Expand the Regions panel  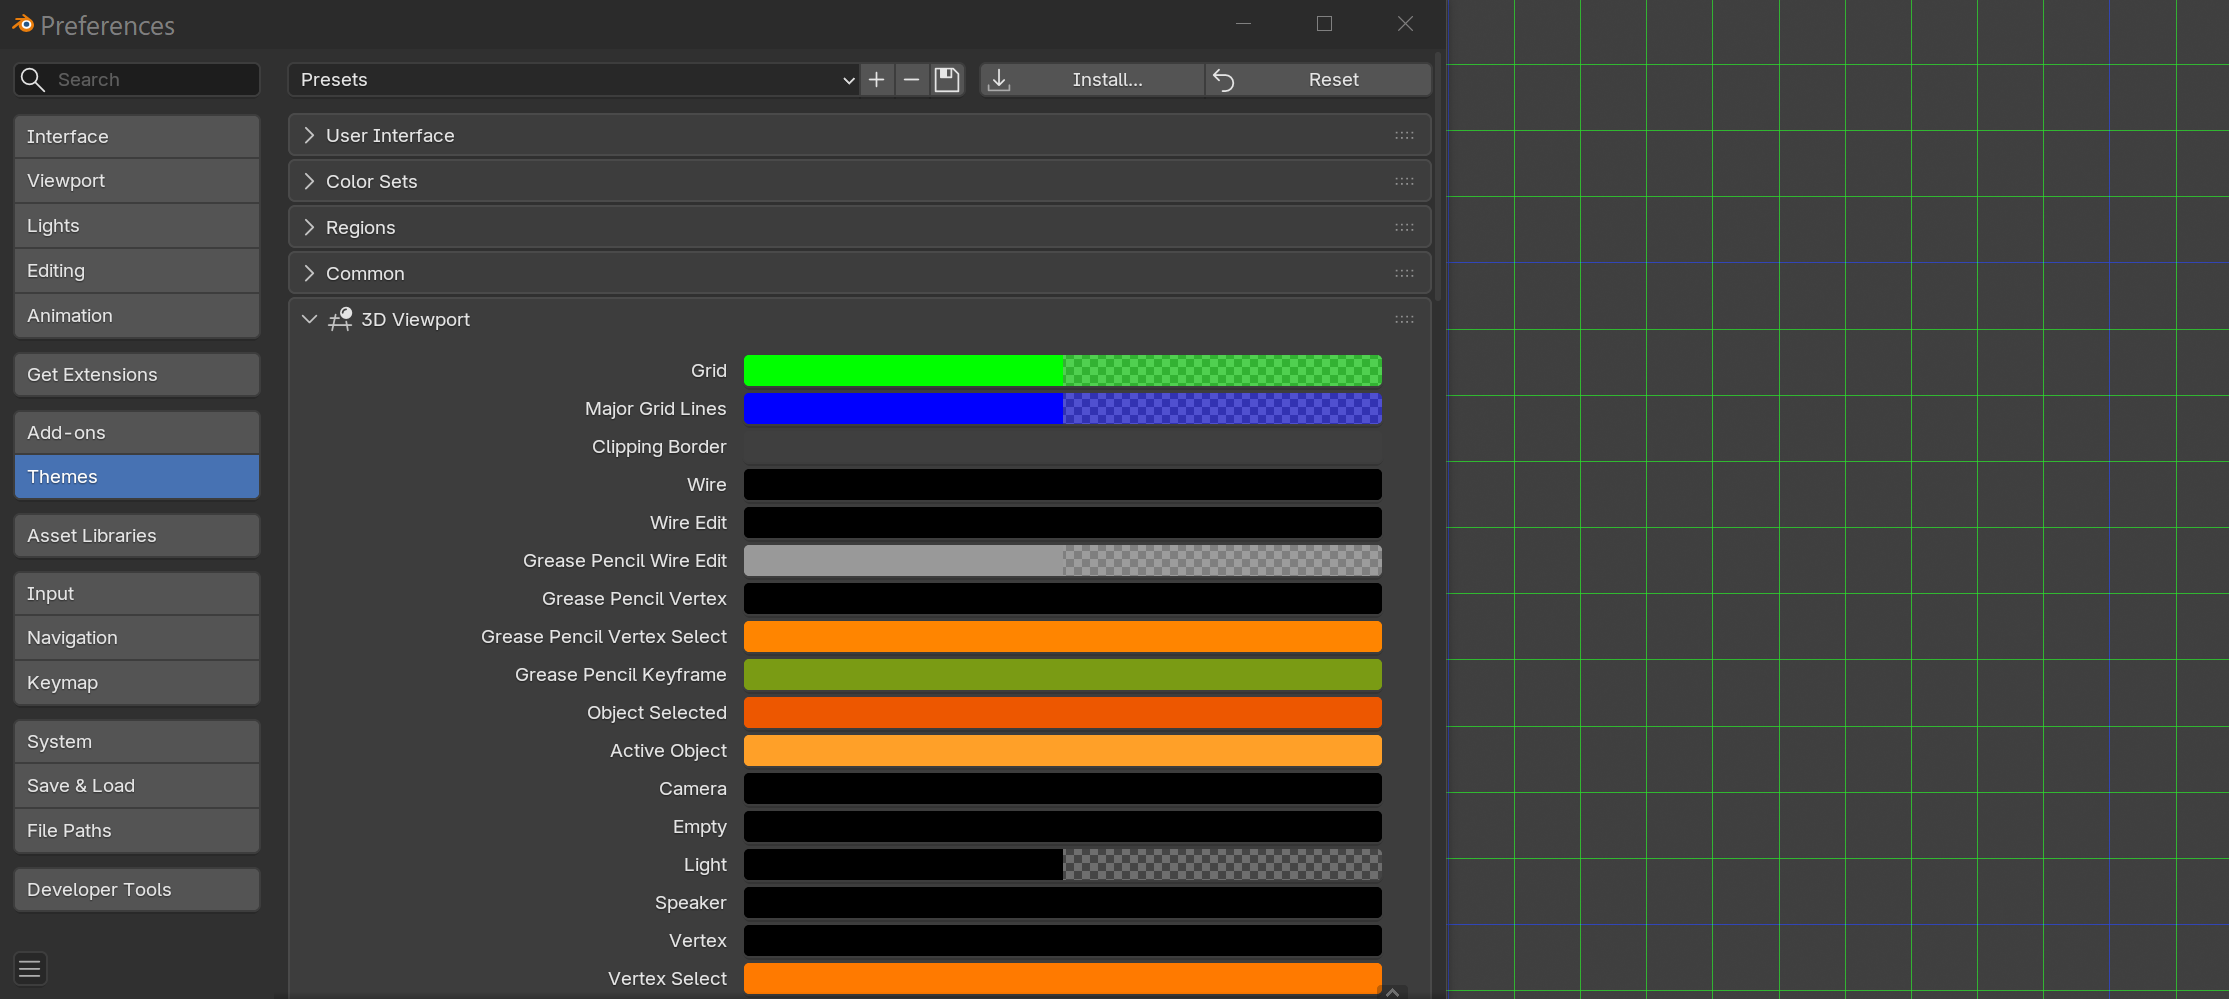pos(309,227)
